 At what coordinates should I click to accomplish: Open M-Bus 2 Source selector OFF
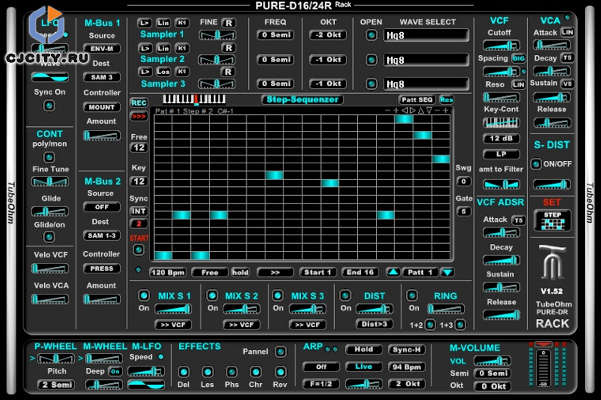coord(102,207)
